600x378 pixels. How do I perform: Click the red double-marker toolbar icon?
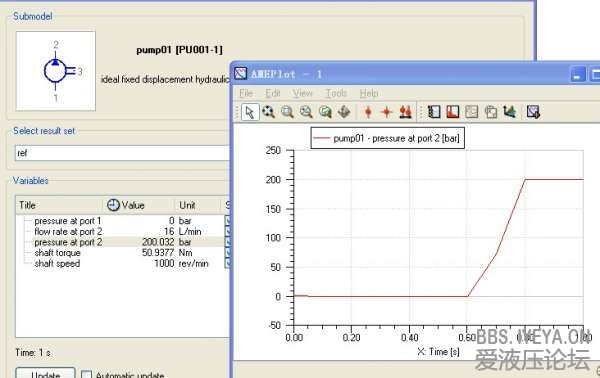pyautogui.click(x=405, y=112)
